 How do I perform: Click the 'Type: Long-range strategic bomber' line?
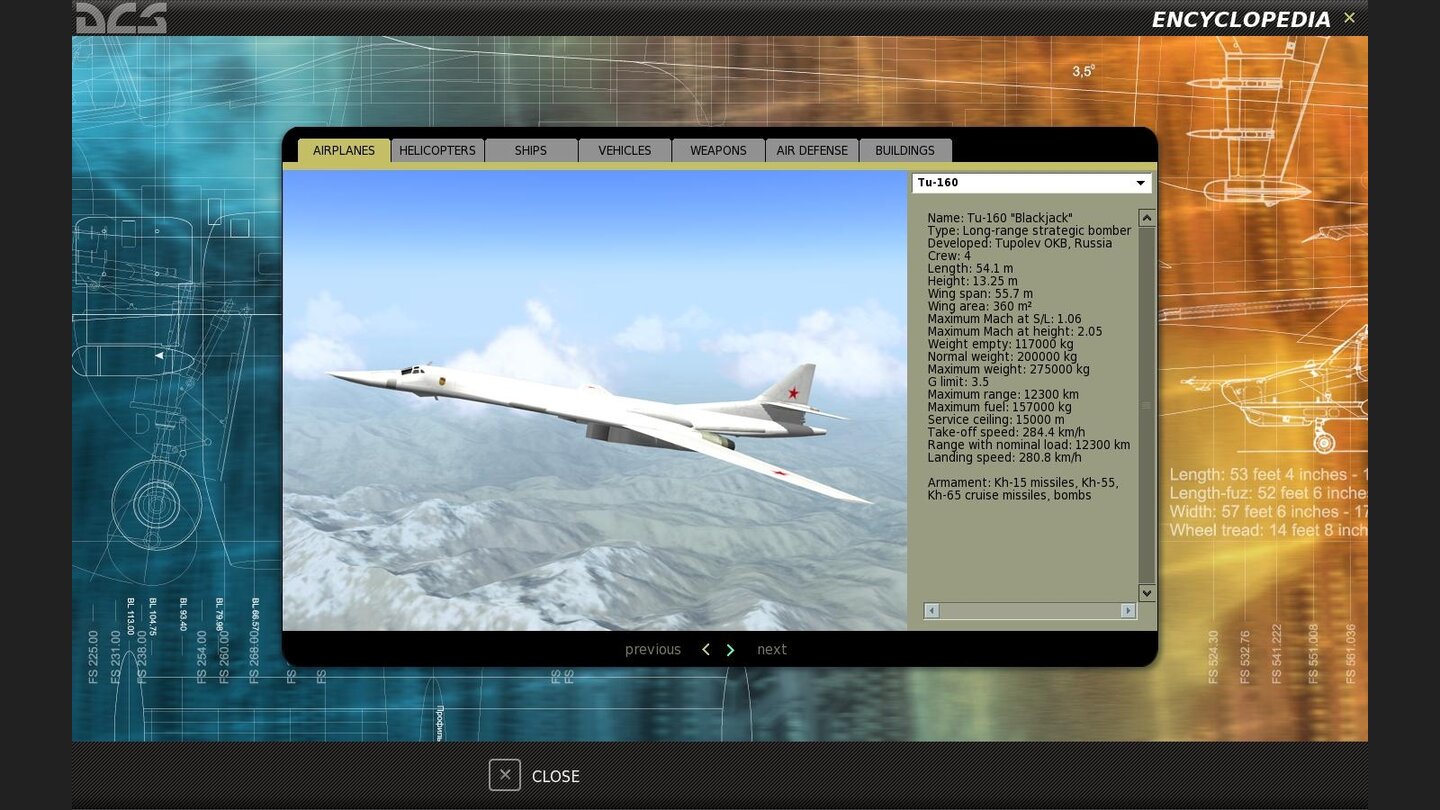coord(1029,231)
